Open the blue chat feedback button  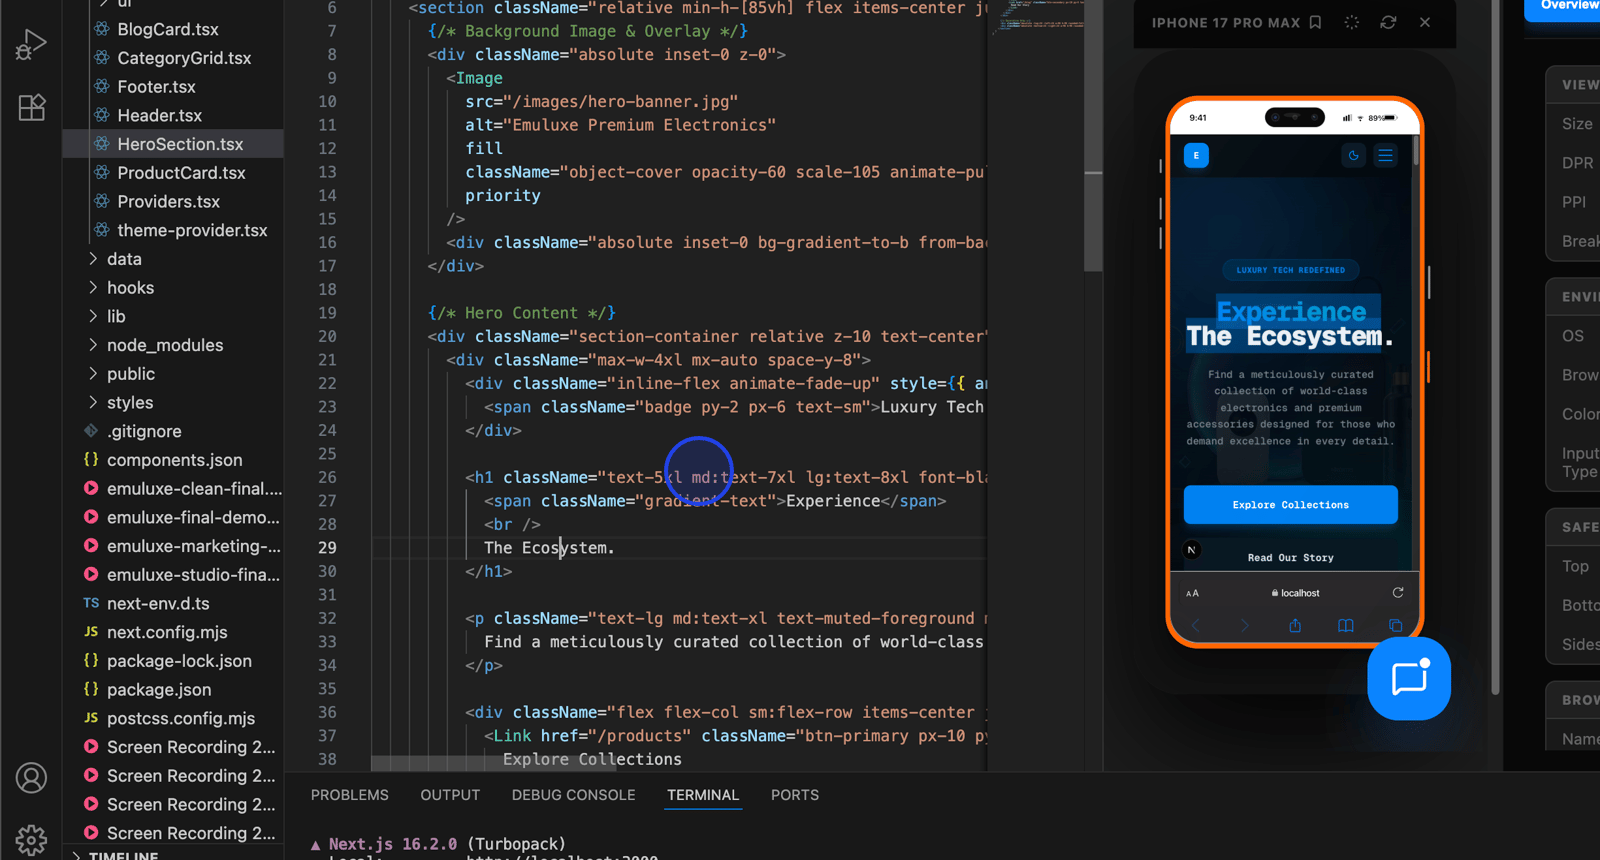(1408, 679)
